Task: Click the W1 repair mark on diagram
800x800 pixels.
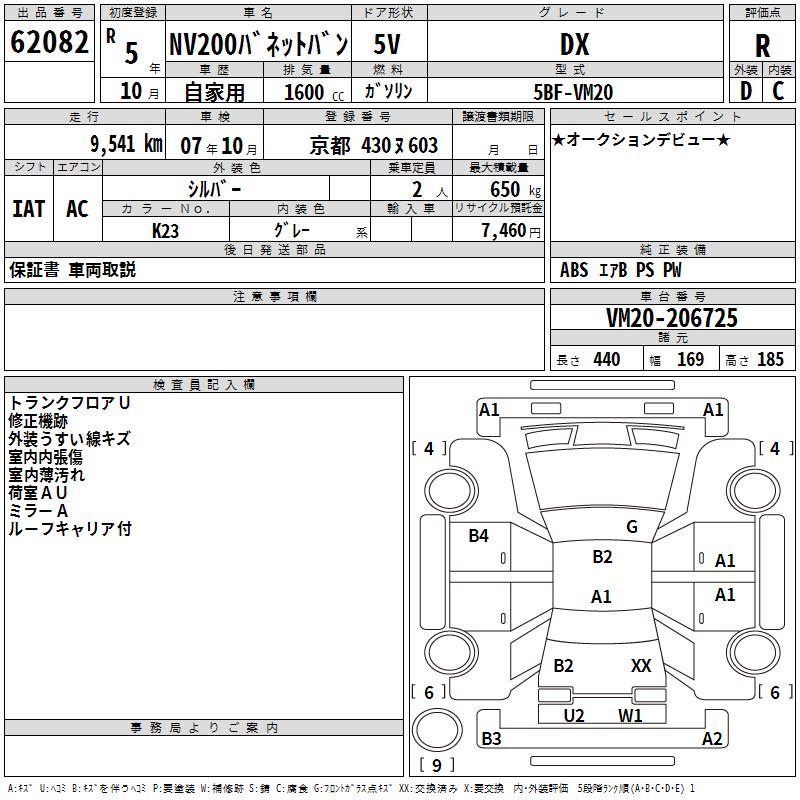Action: (x=630, y=715)
